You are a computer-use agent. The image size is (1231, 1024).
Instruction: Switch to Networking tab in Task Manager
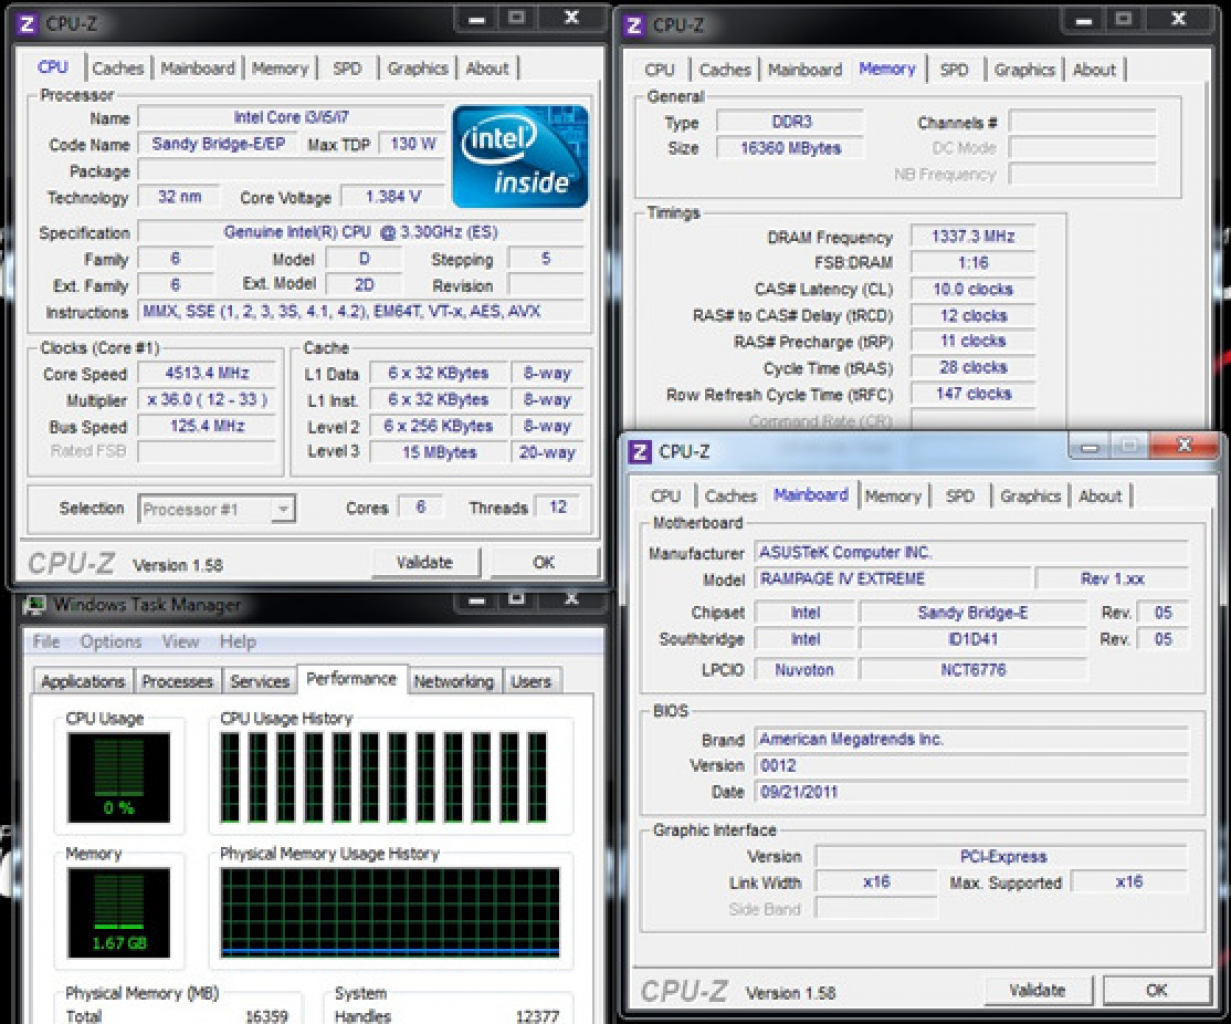454,682
